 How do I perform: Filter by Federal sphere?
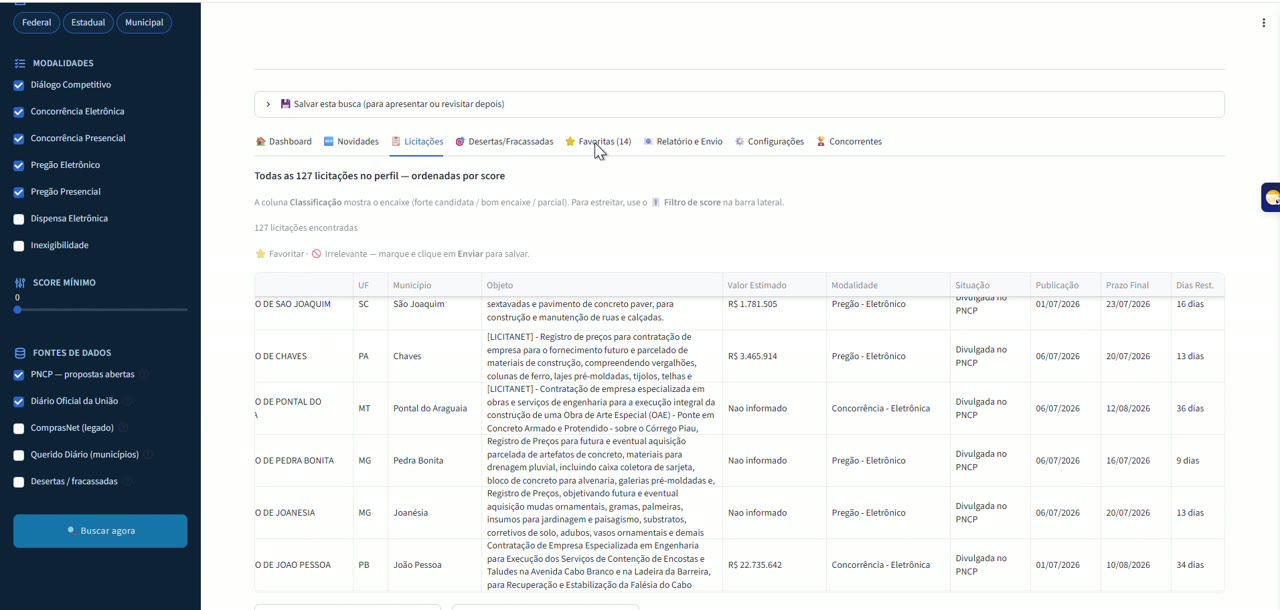click(x=37, y=23)
